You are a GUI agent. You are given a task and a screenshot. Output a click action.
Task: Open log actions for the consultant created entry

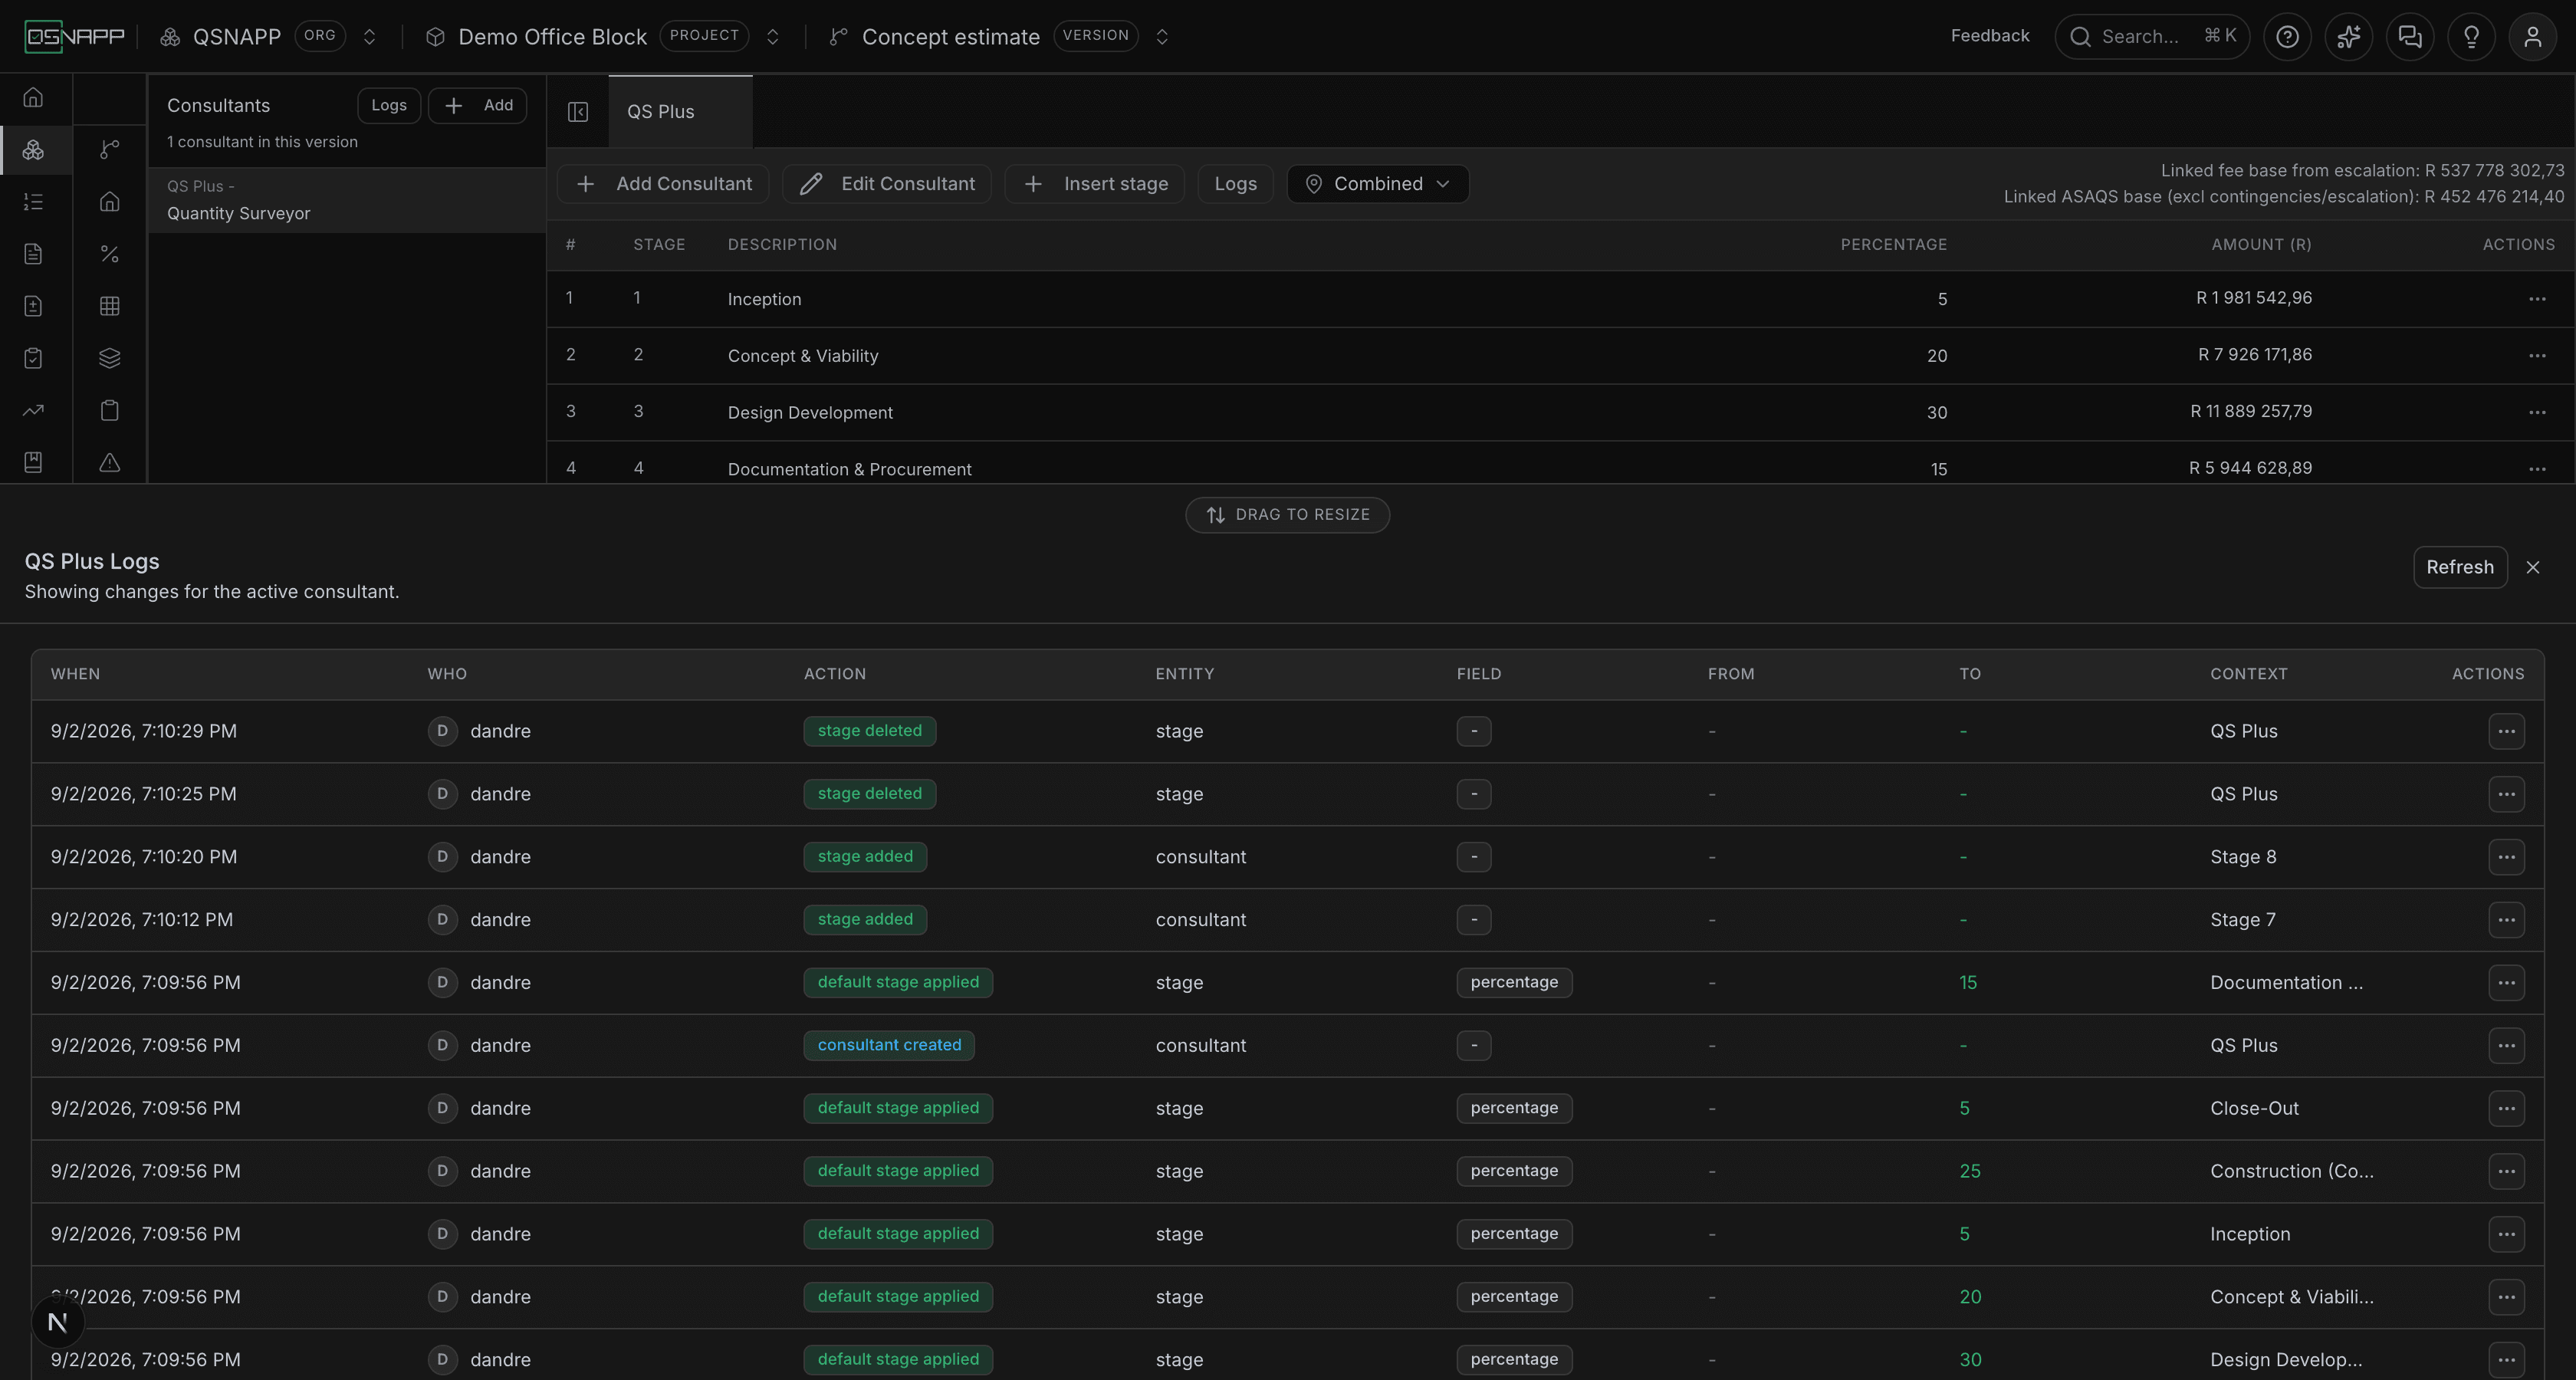tap(2505, 1045)
